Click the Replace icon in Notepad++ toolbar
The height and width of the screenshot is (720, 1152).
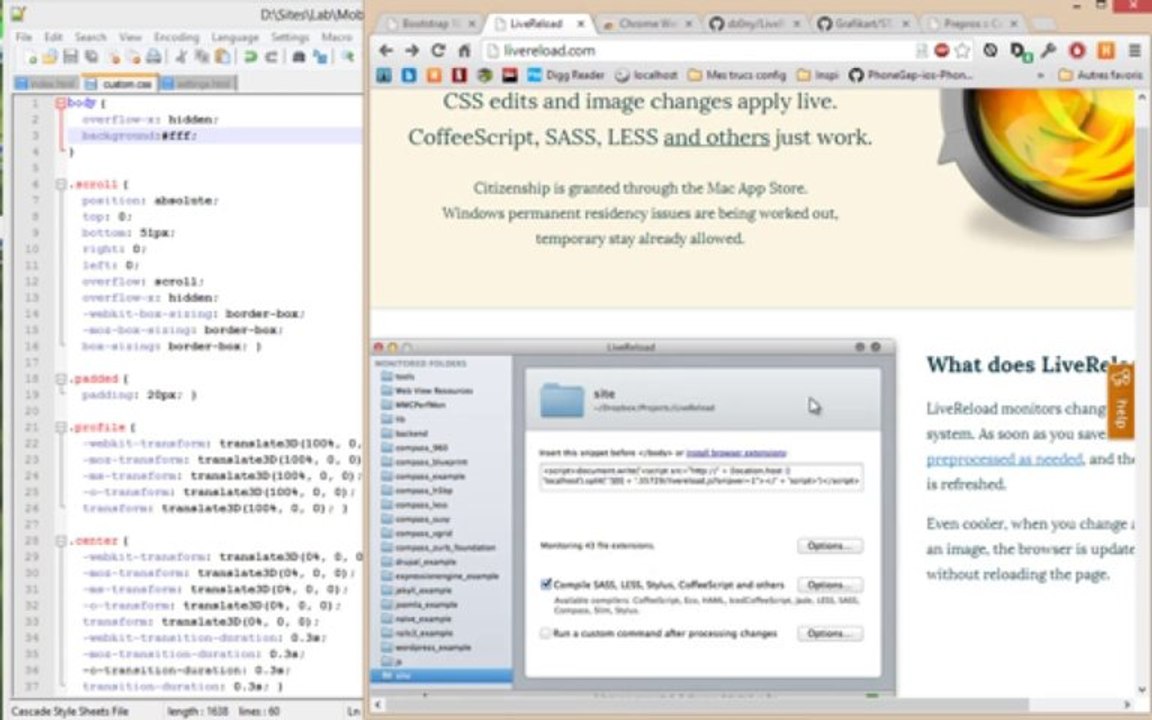click(320, 57)
